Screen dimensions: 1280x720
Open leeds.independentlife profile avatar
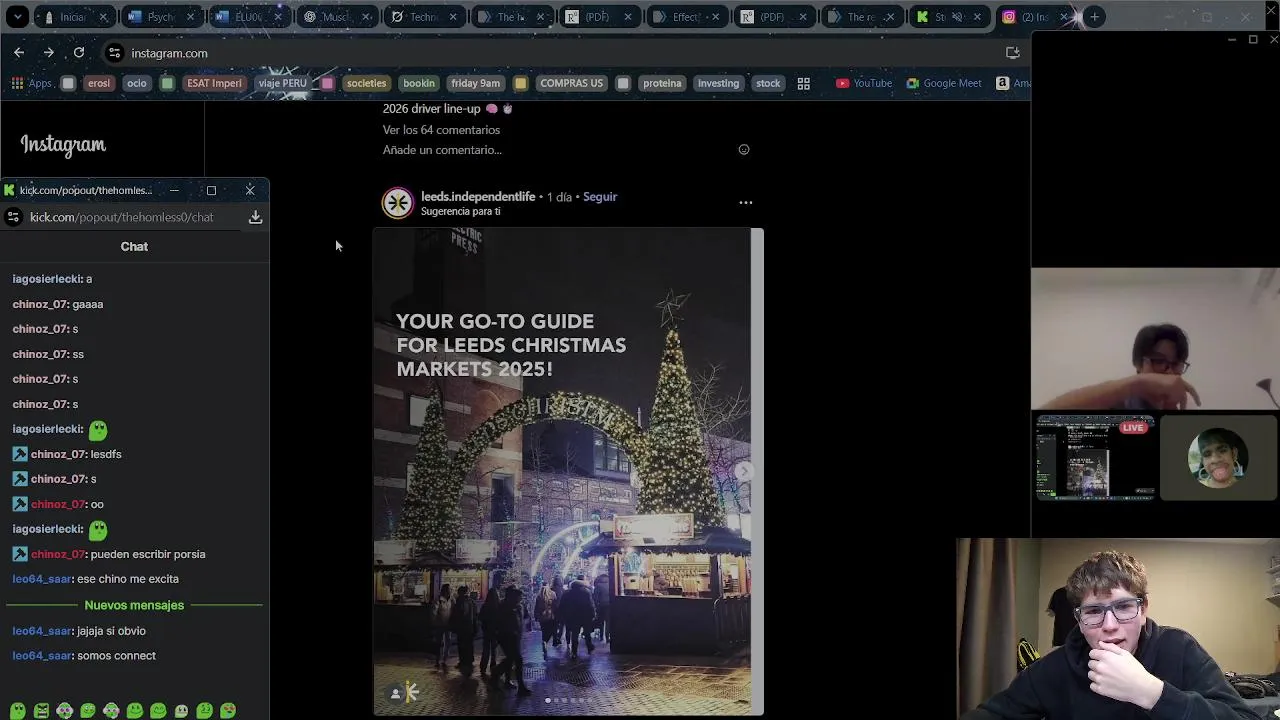pyautogui.click(x=397, y=203)
